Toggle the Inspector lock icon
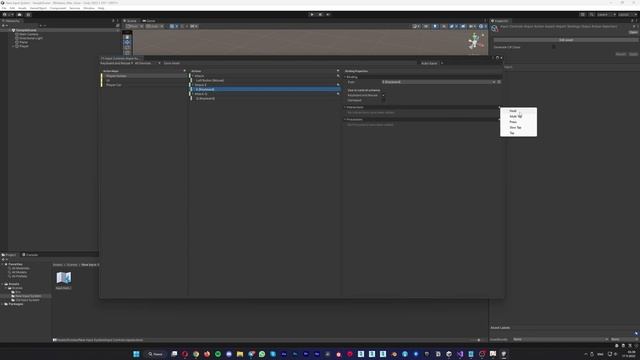640x360 pixels. tap(632, 21)
